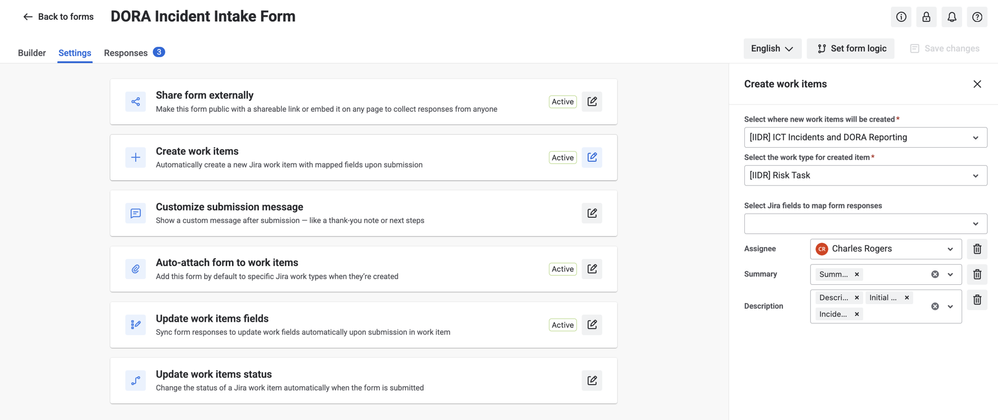Viewport: 998px width, 420px height.
Task: Edit Customize submission message setting
Action: coord(592,213)
